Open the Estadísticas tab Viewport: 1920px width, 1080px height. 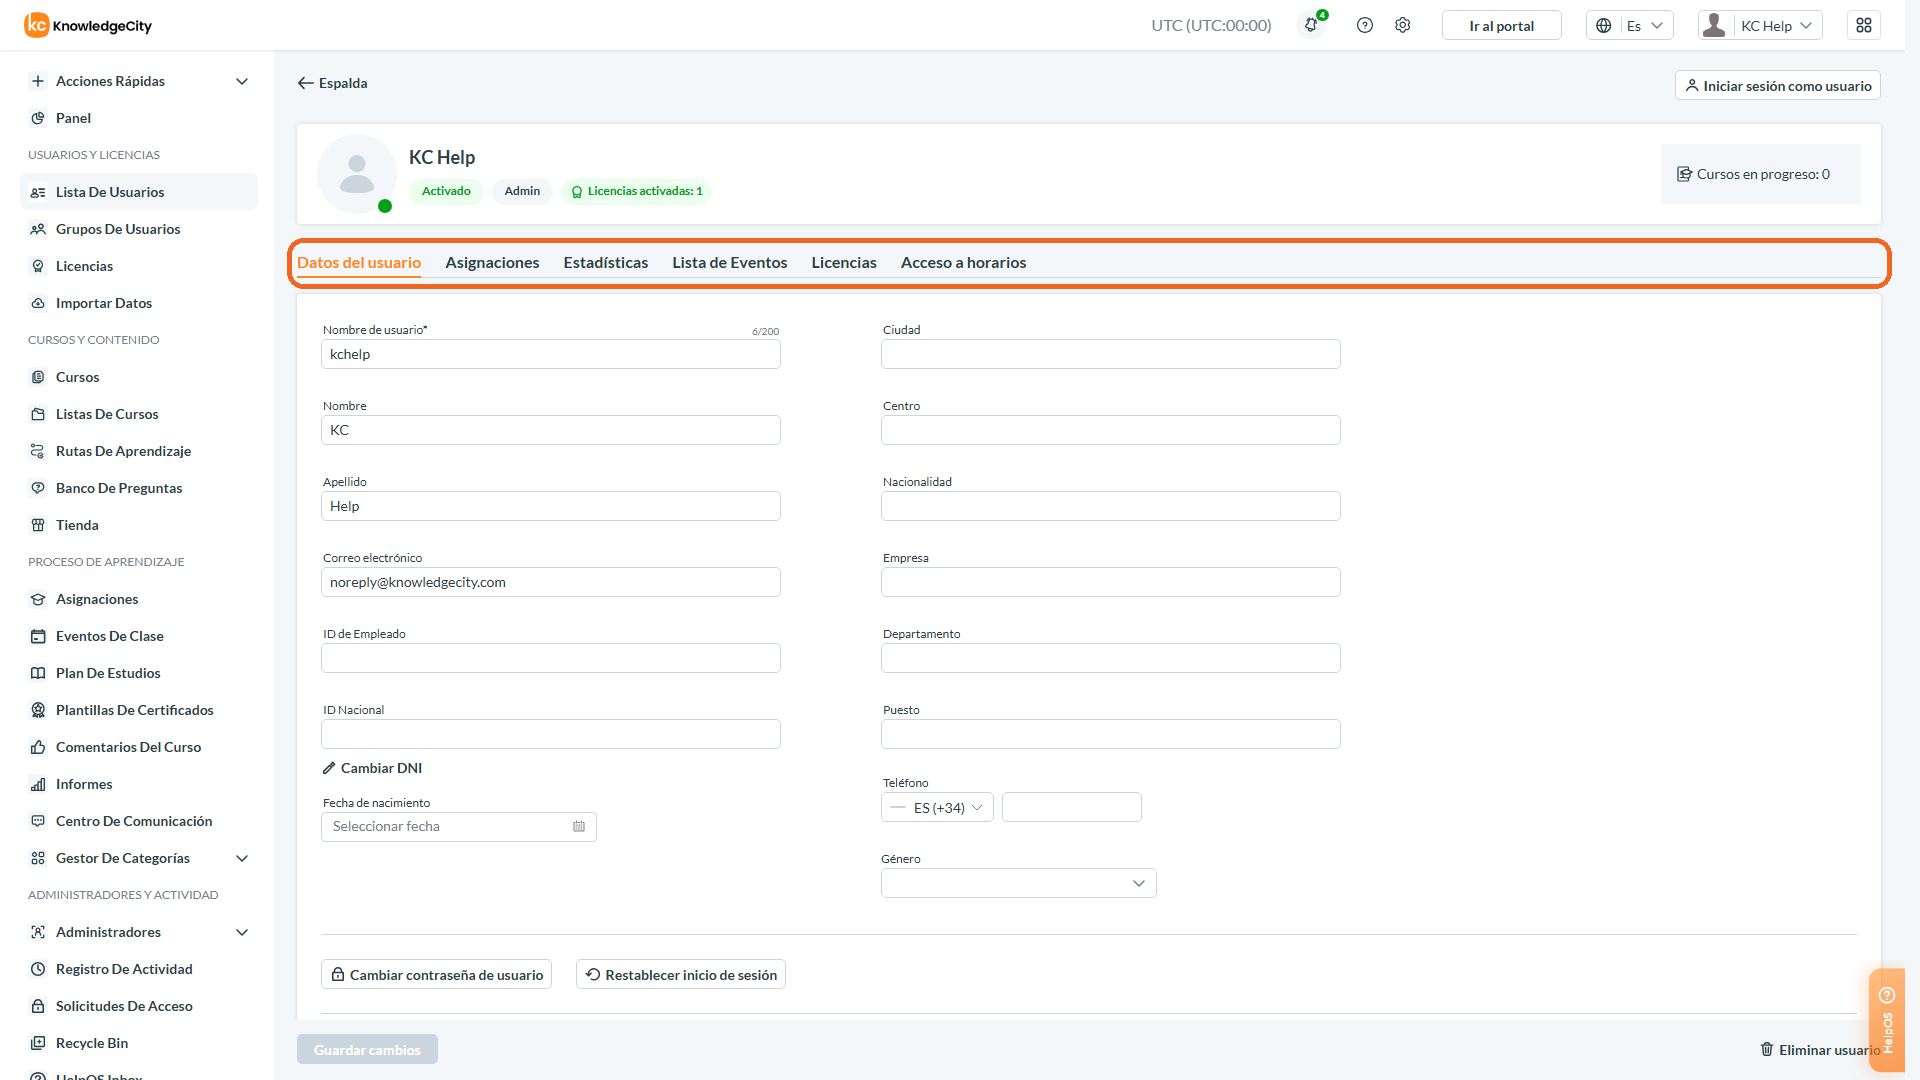(x=605, y=262)
